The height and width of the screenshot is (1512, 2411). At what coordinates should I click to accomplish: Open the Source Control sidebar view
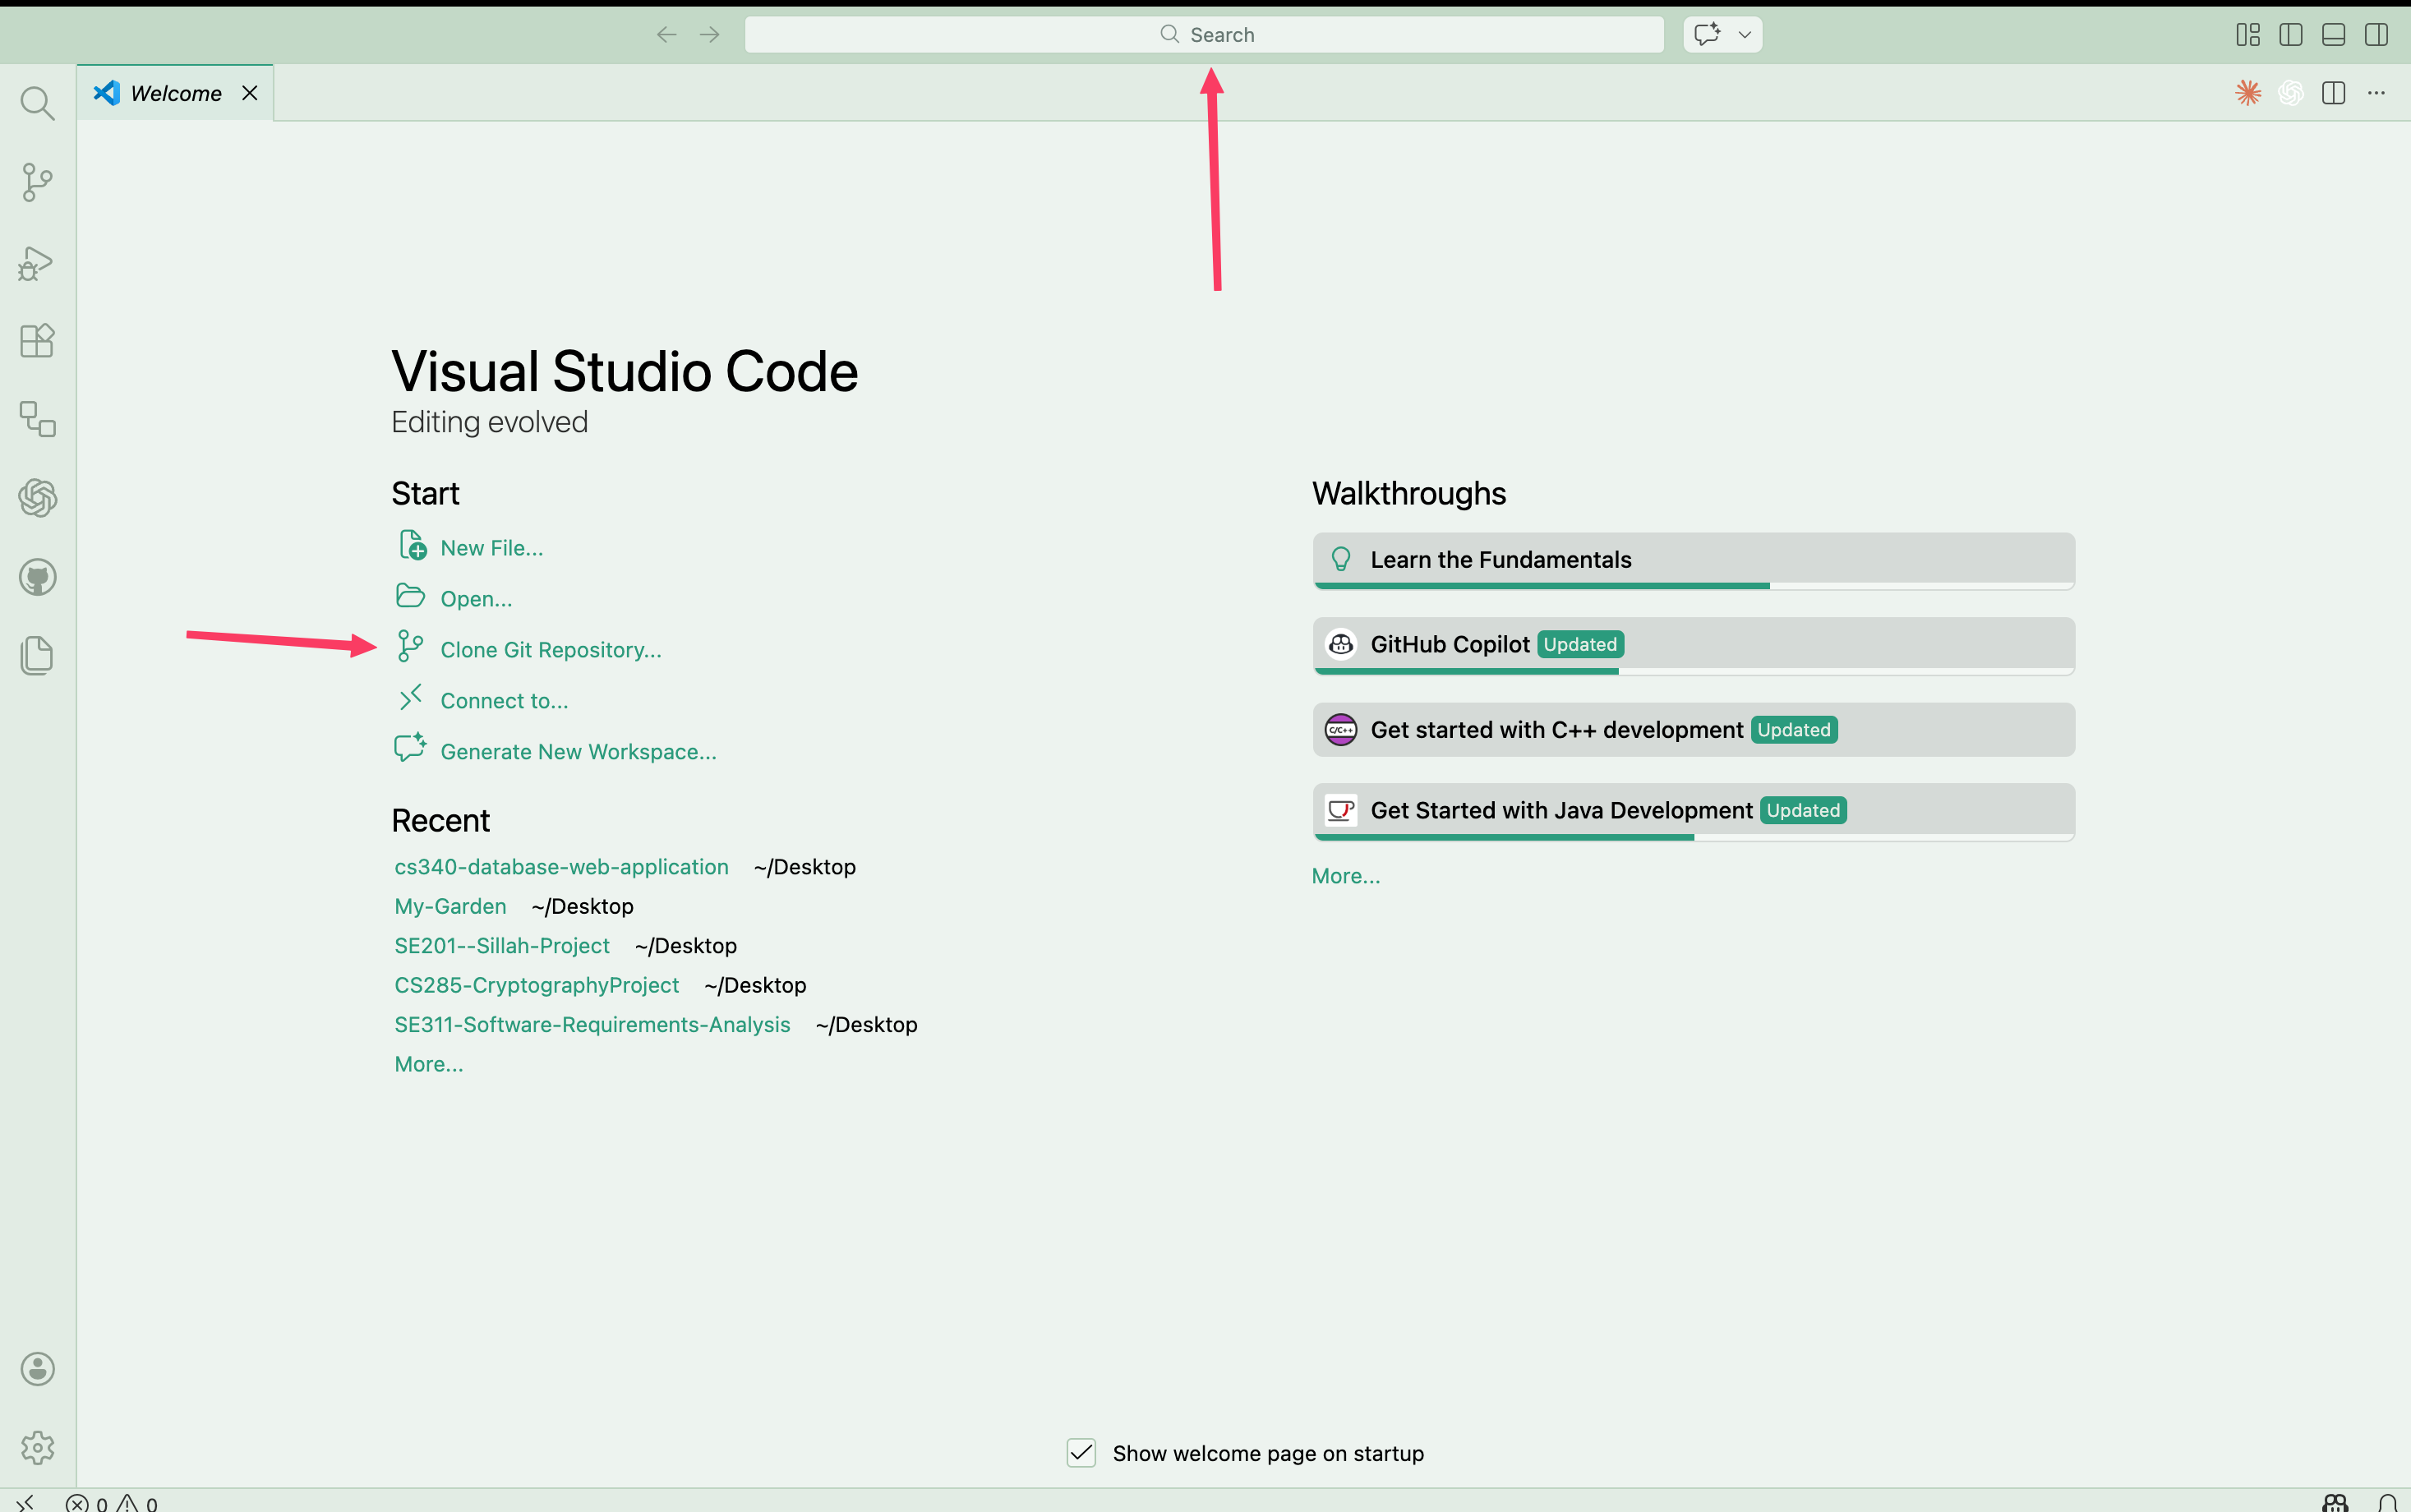[x=37, y=182]
